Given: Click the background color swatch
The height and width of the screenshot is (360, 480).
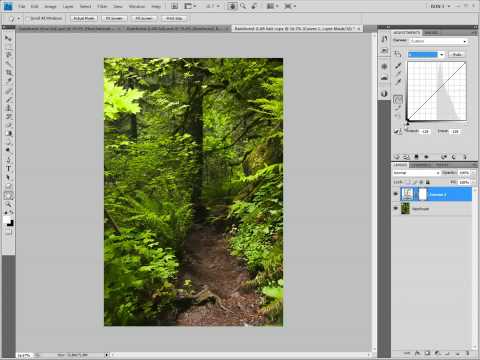Looking at the screenshot, I should 11,224.
